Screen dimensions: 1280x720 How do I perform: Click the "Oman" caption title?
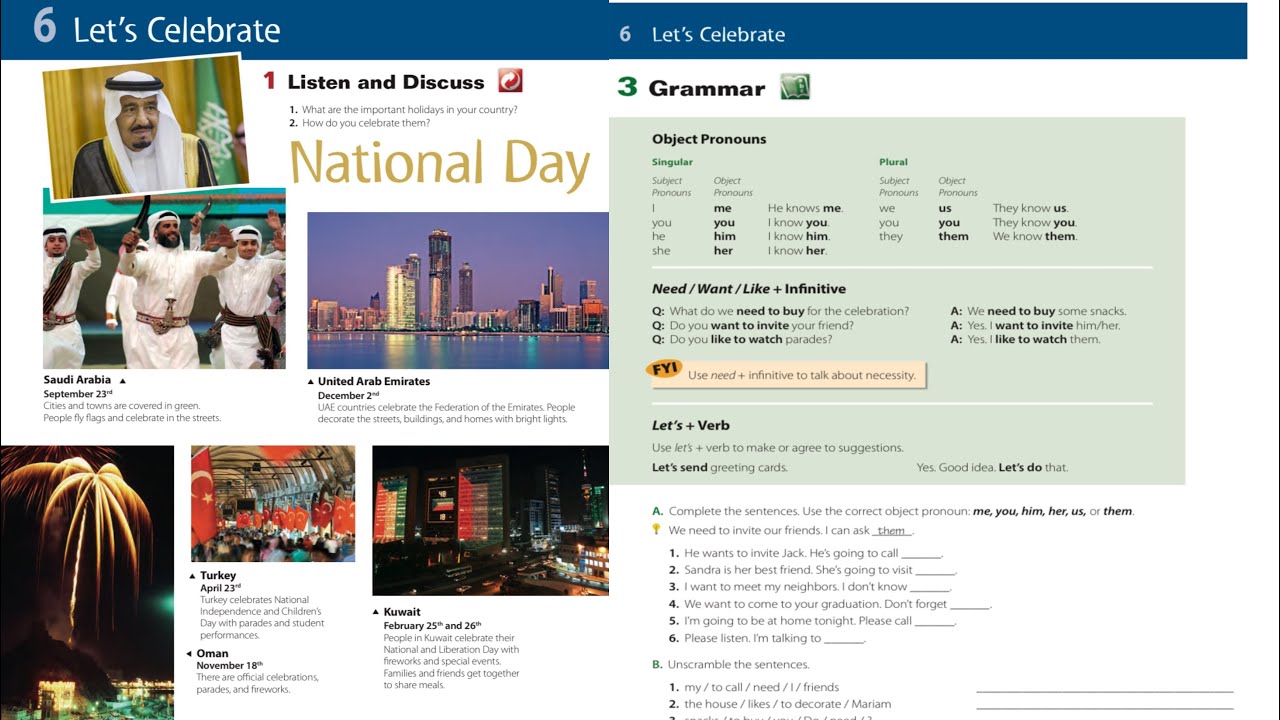pyautogui.click(x=212, y=654)
